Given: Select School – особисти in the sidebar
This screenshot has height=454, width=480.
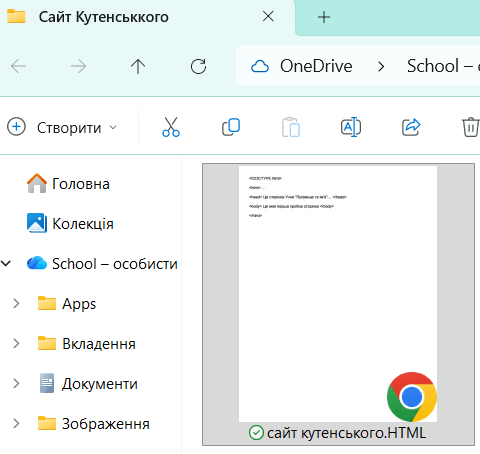Looking at the screenshot, I should coord(115,264).
